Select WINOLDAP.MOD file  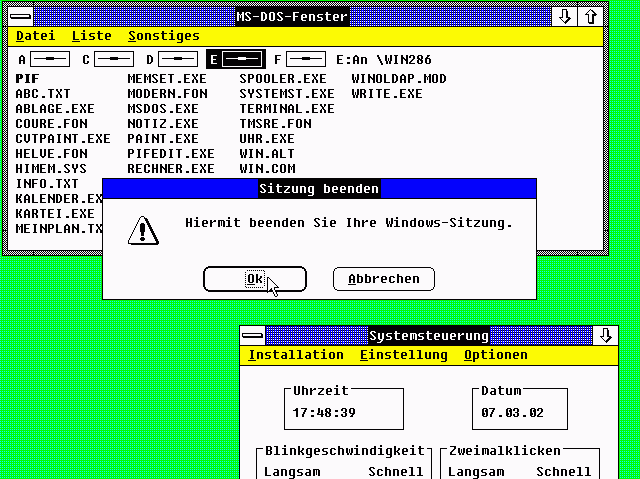coord(399,79)
